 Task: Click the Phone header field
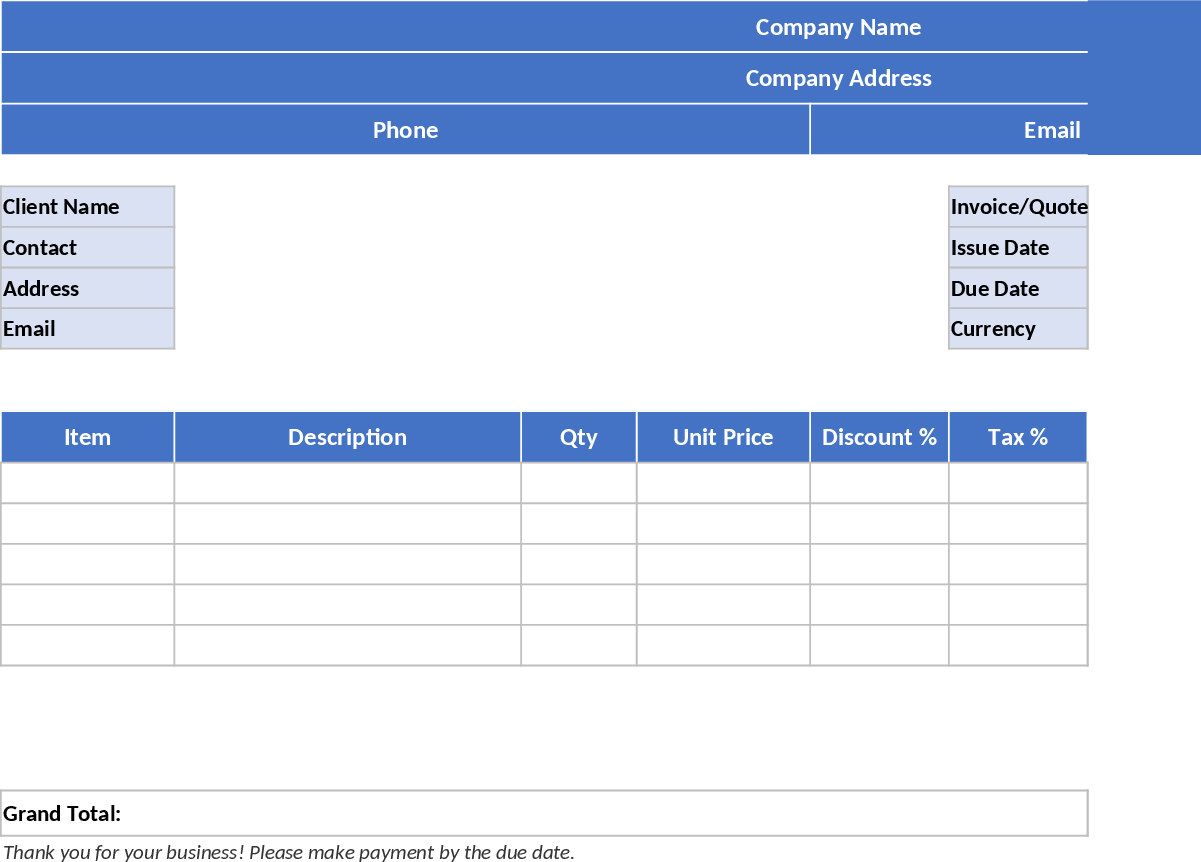coord(405,130)
